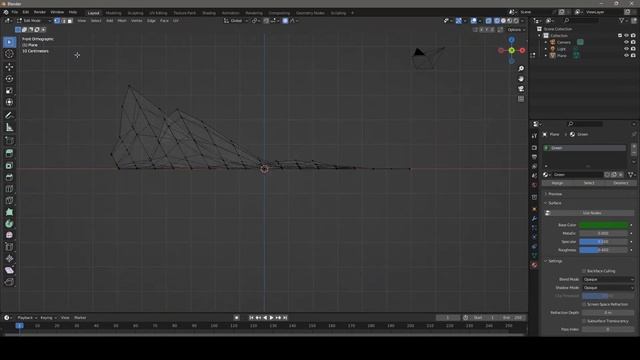Enable vertex select mode
This screenshot has width=640, height=360.
pos(57,20)
